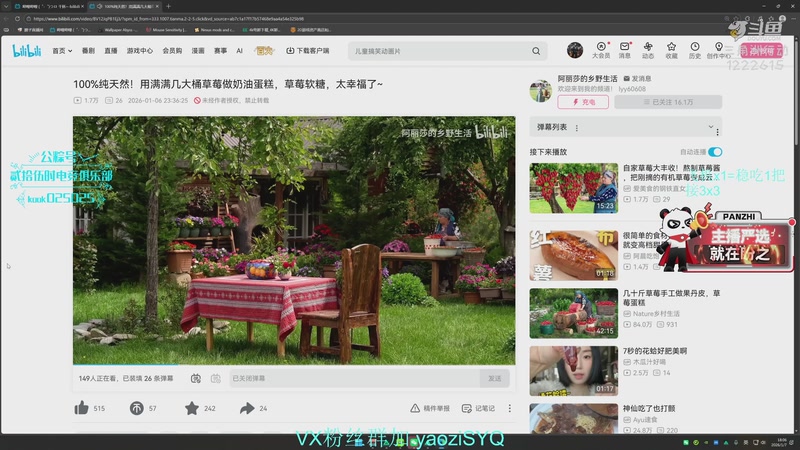The width and height of the screenshot is (800, 450).
Task: Click the bilibili logo
Action: click(27, 51)
